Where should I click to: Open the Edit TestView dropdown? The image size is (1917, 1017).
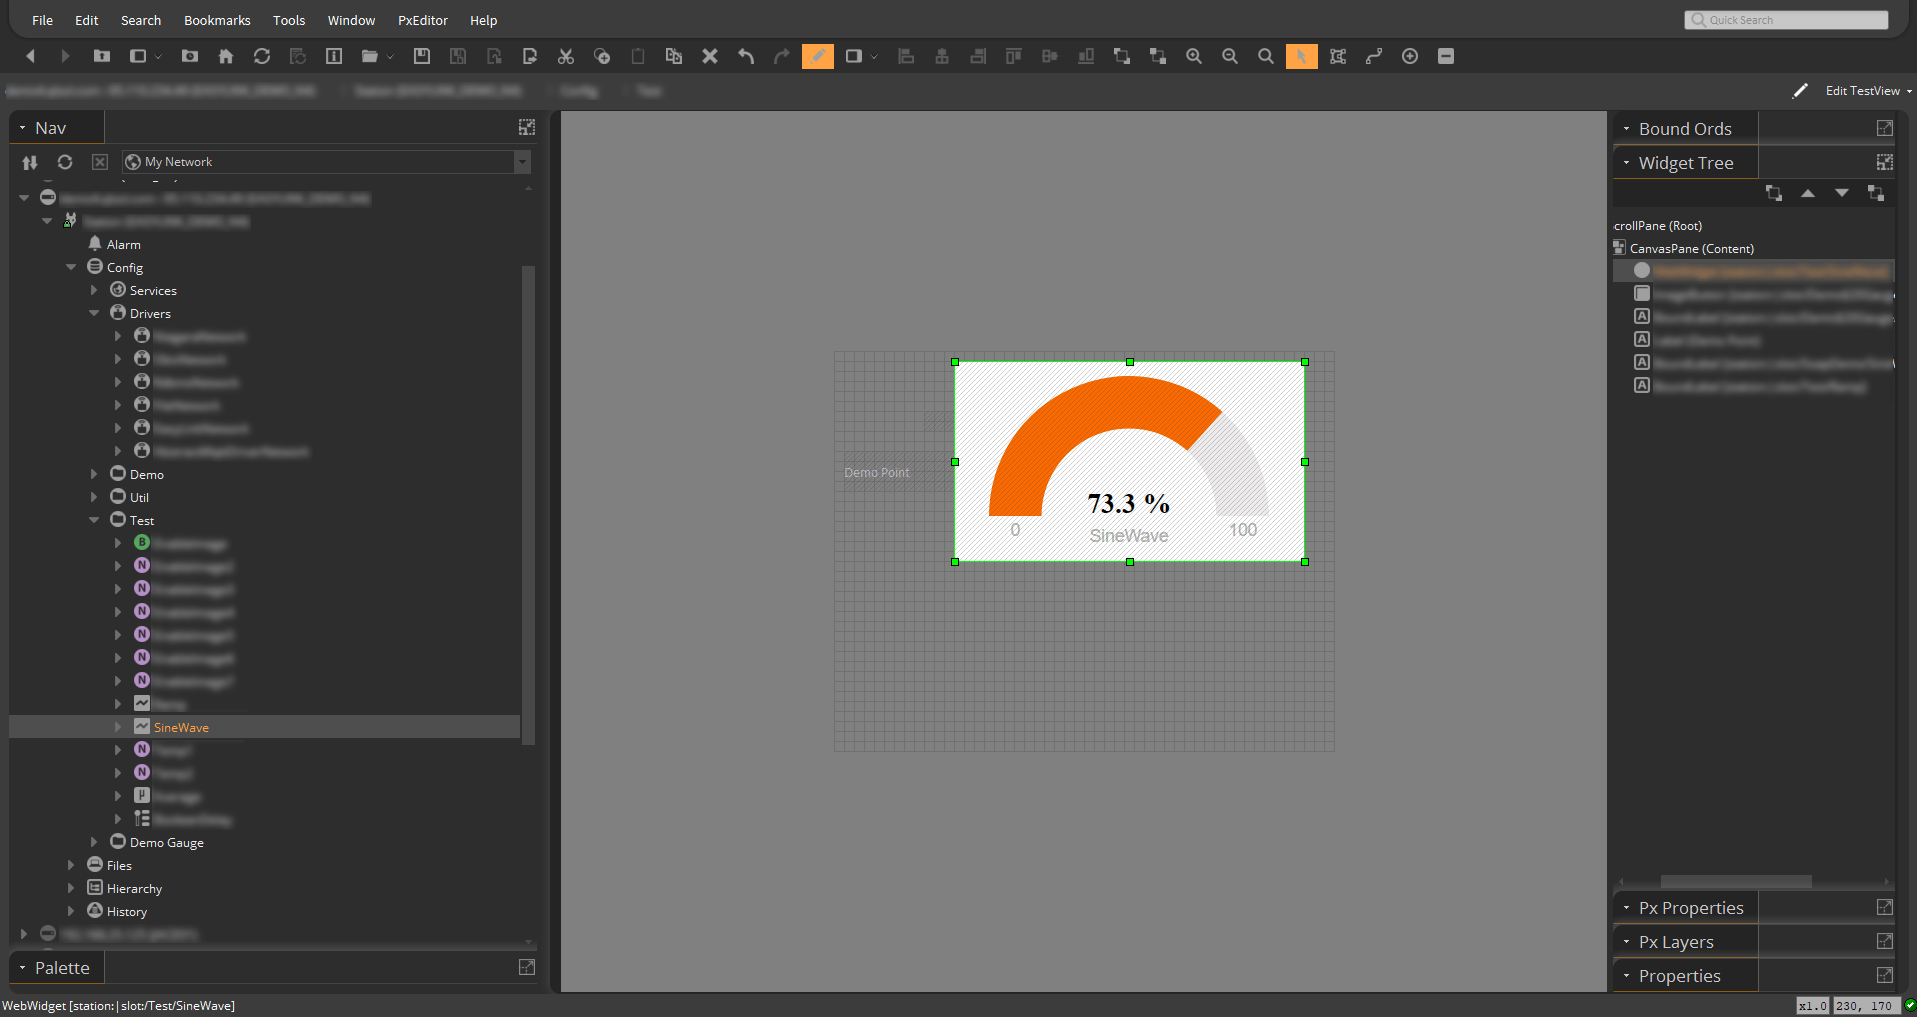pos(1868,91)
